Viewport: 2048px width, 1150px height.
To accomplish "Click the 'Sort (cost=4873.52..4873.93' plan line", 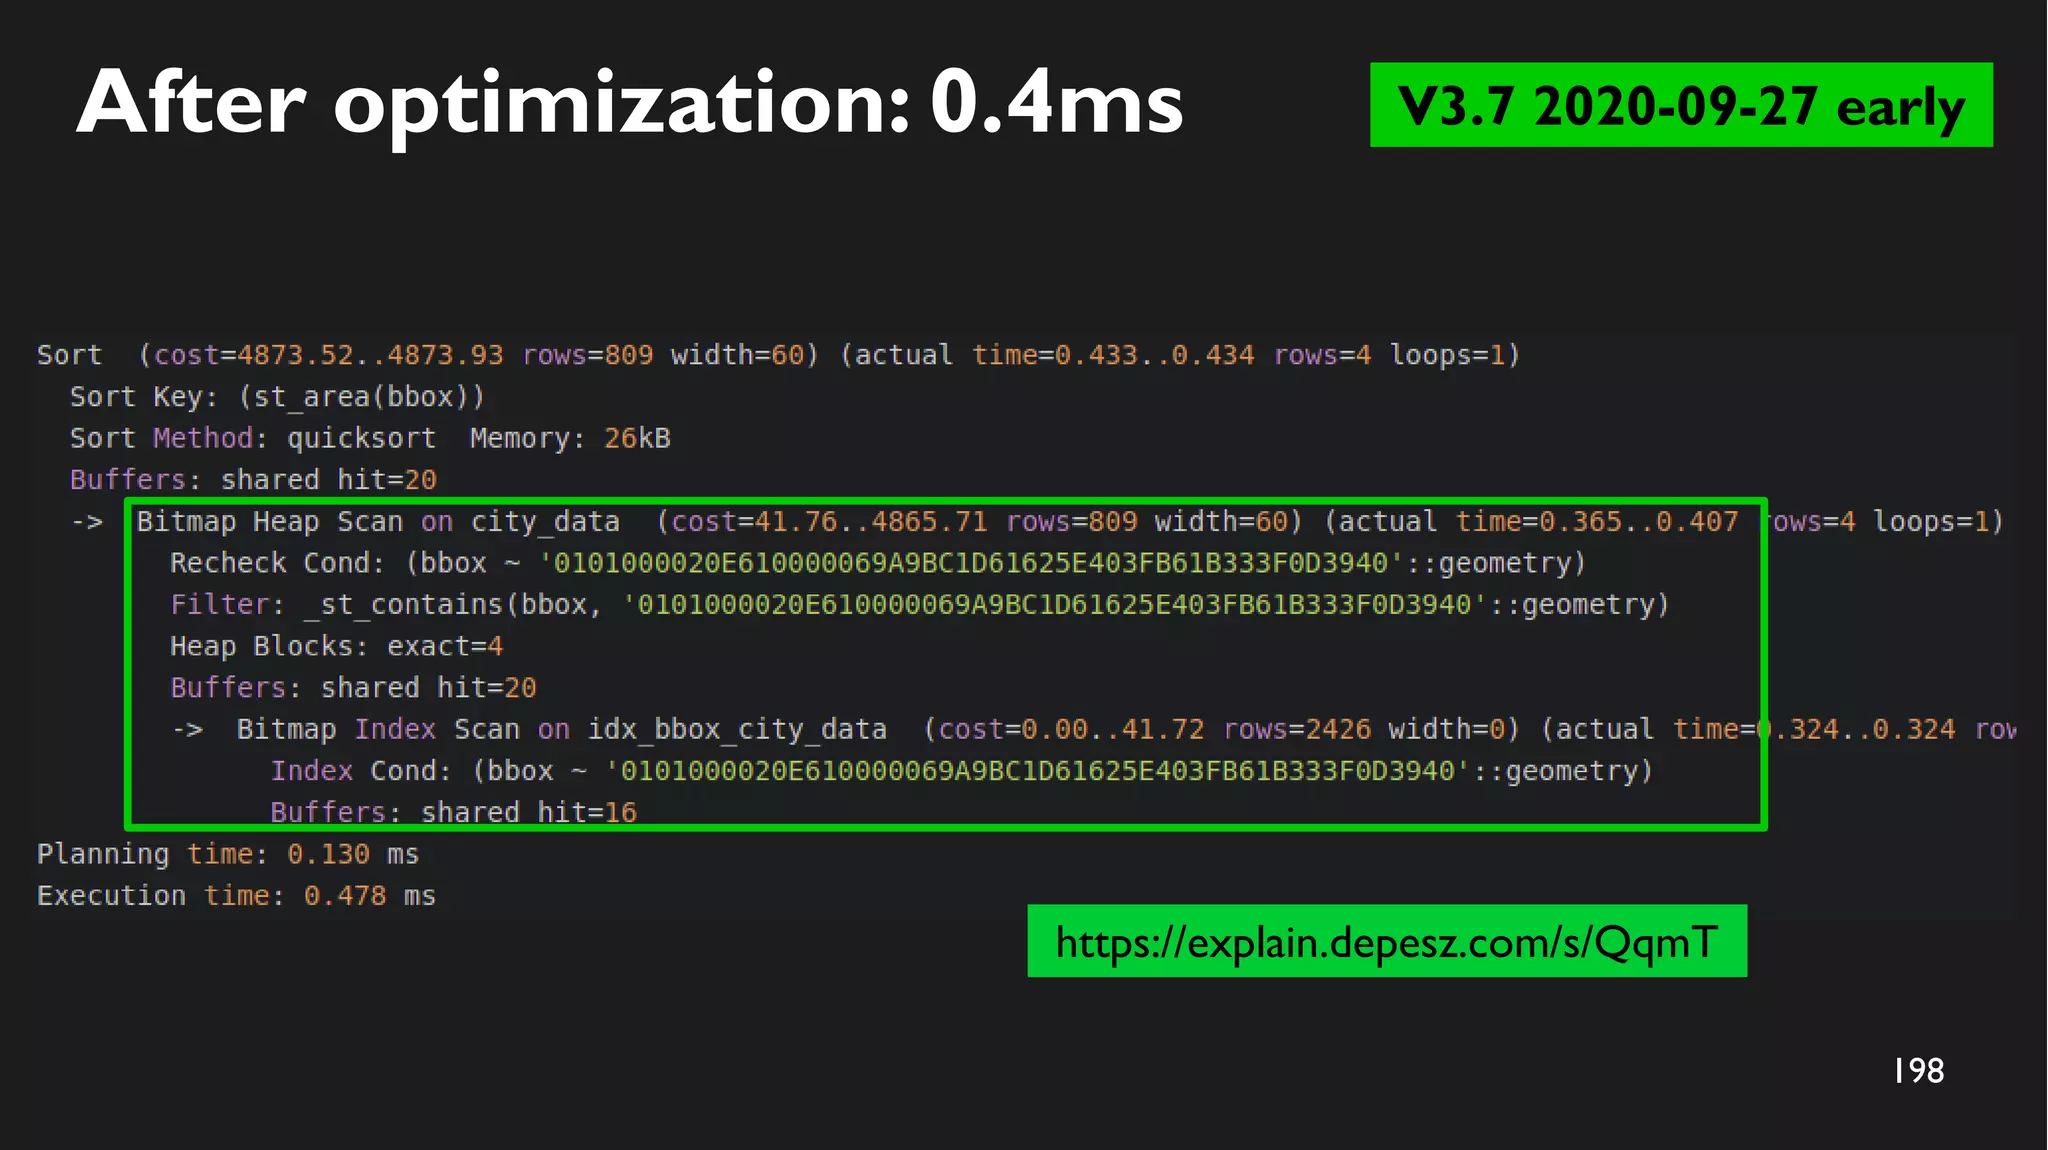I will point(778,355).
